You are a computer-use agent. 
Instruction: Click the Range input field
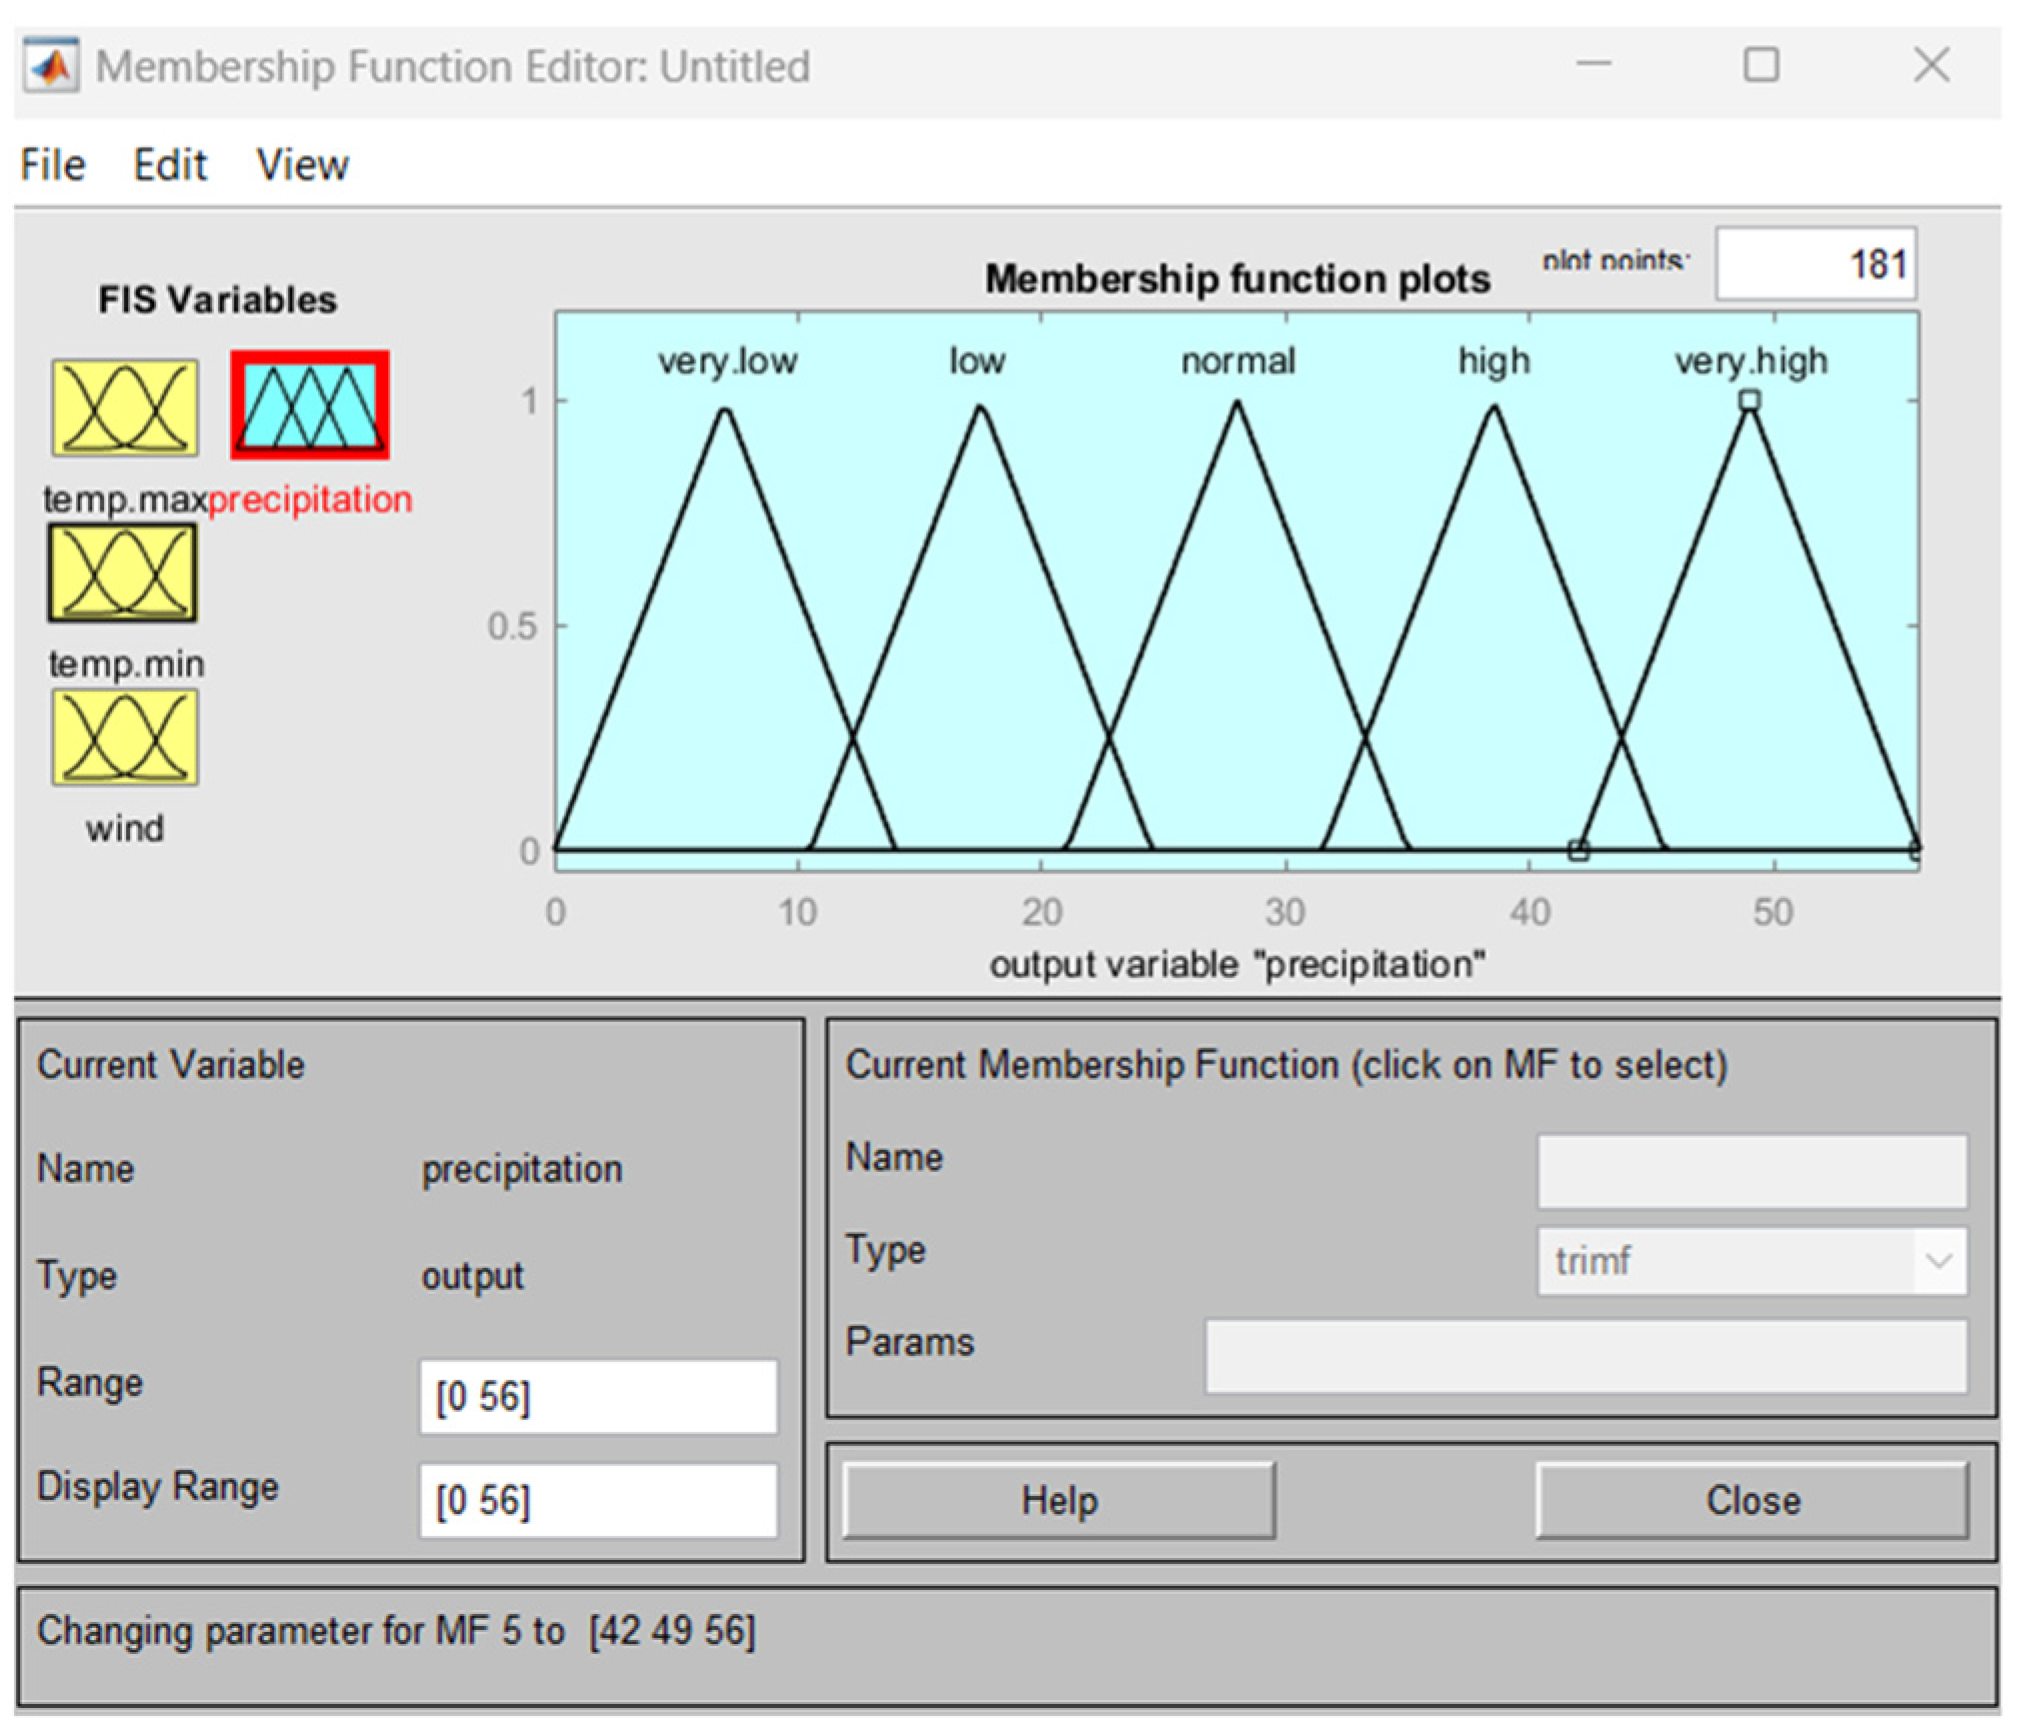click(598, 1396)
